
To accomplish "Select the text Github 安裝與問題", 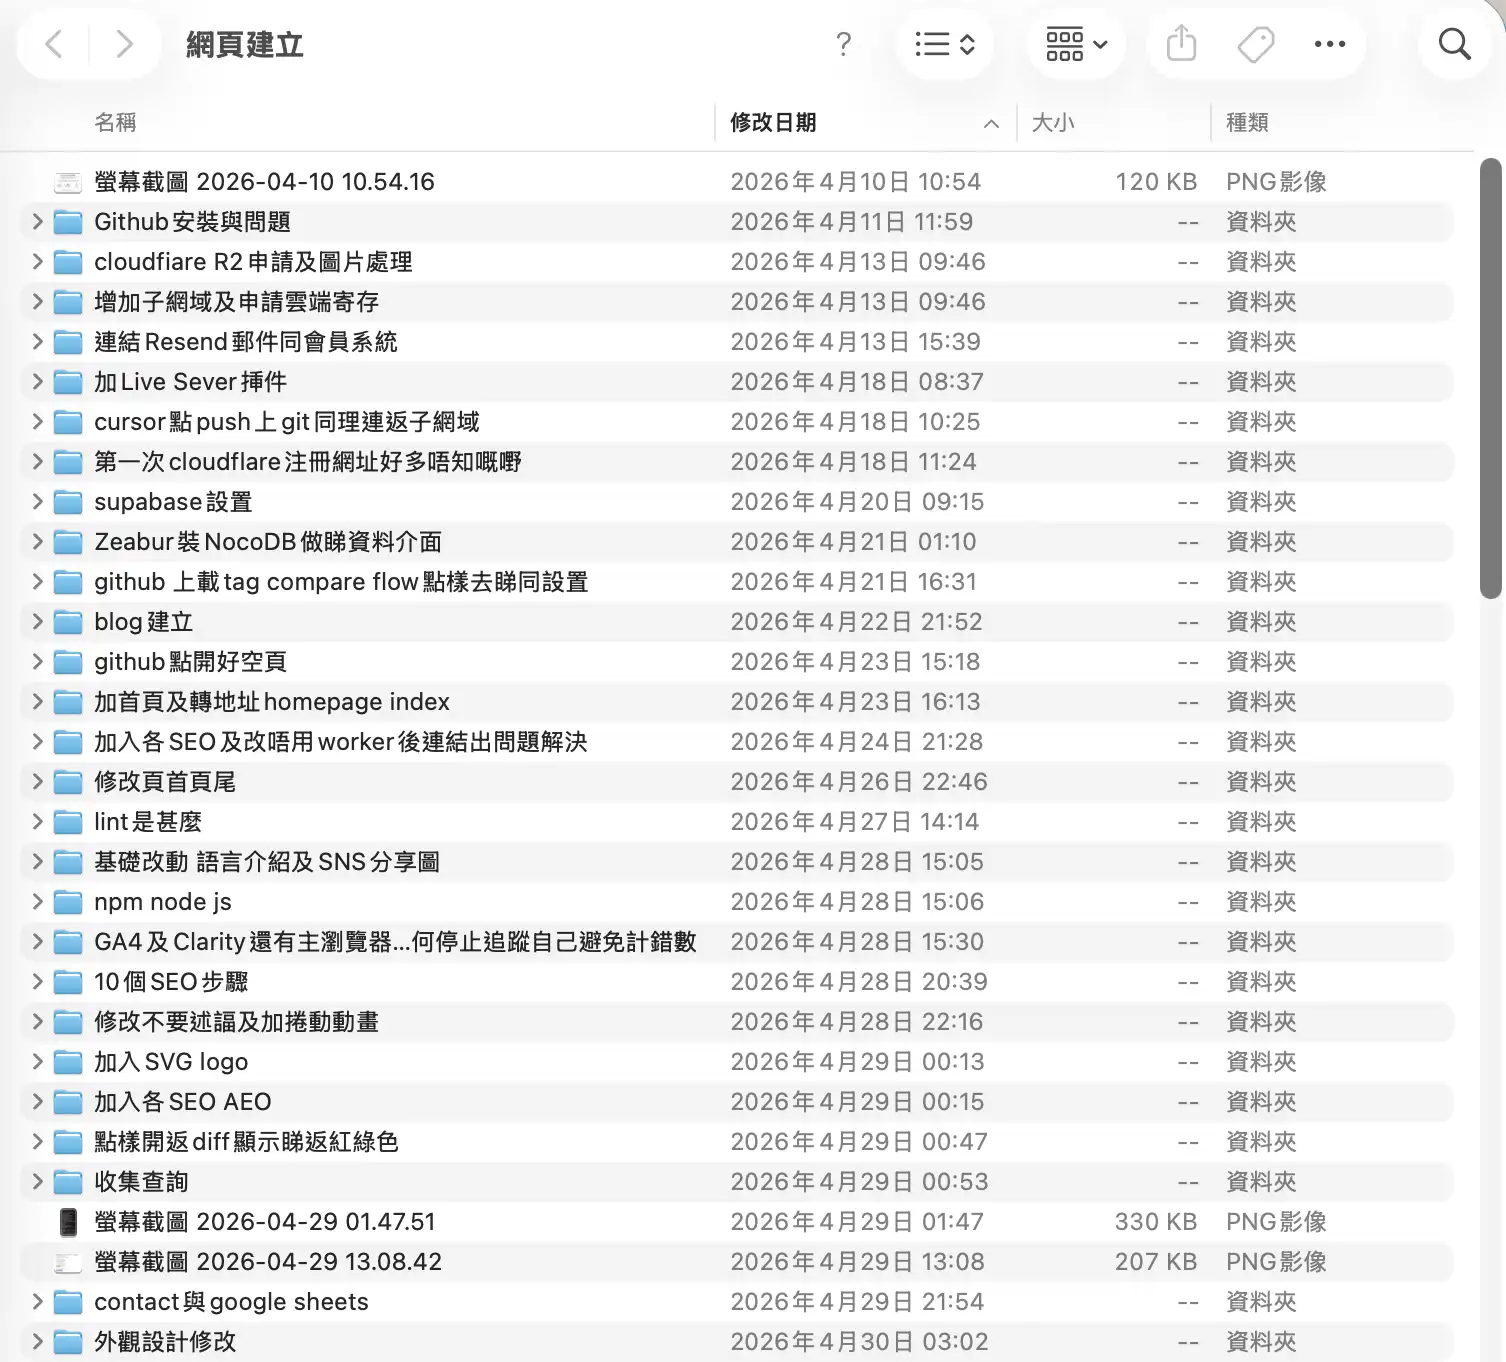I will pyautogui.click(x=192, y=222).
